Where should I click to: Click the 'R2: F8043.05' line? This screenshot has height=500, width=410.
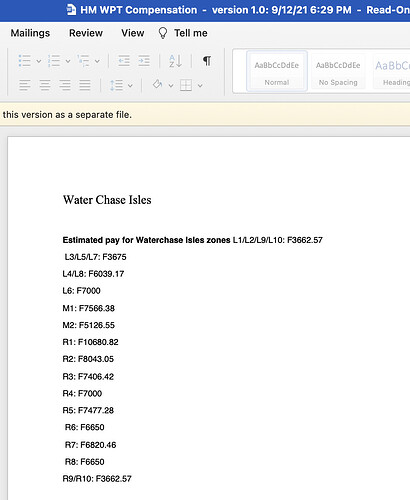click(88, 359)
